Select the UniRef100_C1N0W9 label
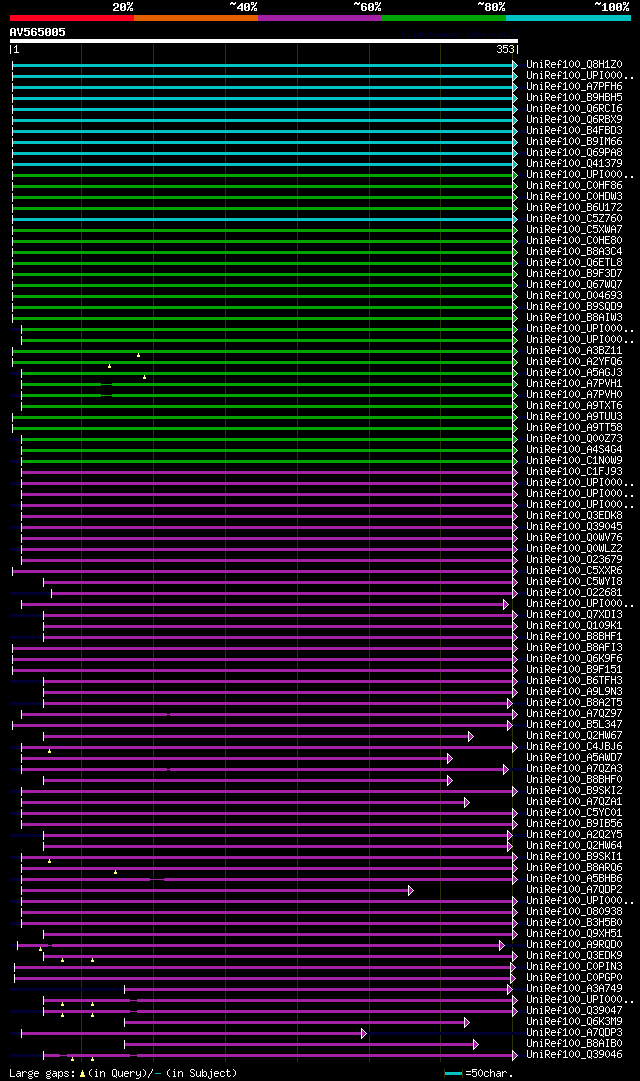 (x=574, y=462)
